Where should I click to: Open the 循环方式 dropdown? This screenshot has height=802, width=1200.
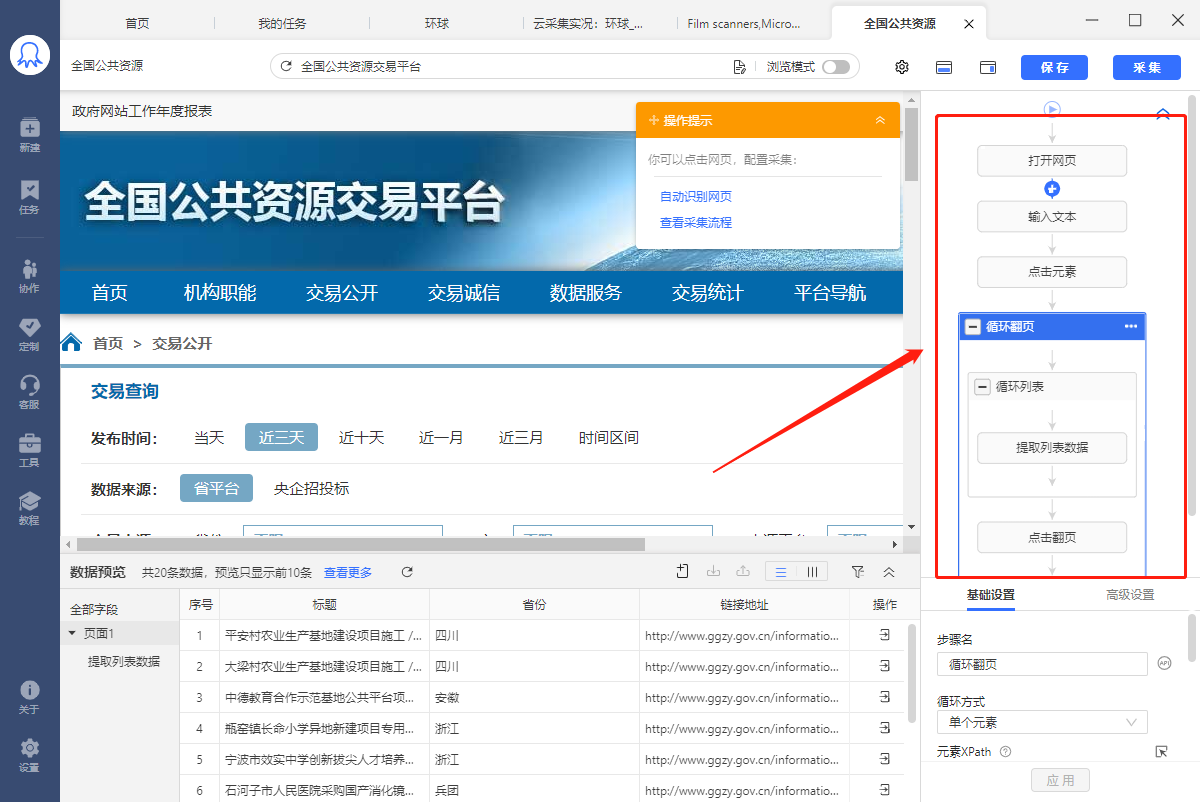point(1042,722)
